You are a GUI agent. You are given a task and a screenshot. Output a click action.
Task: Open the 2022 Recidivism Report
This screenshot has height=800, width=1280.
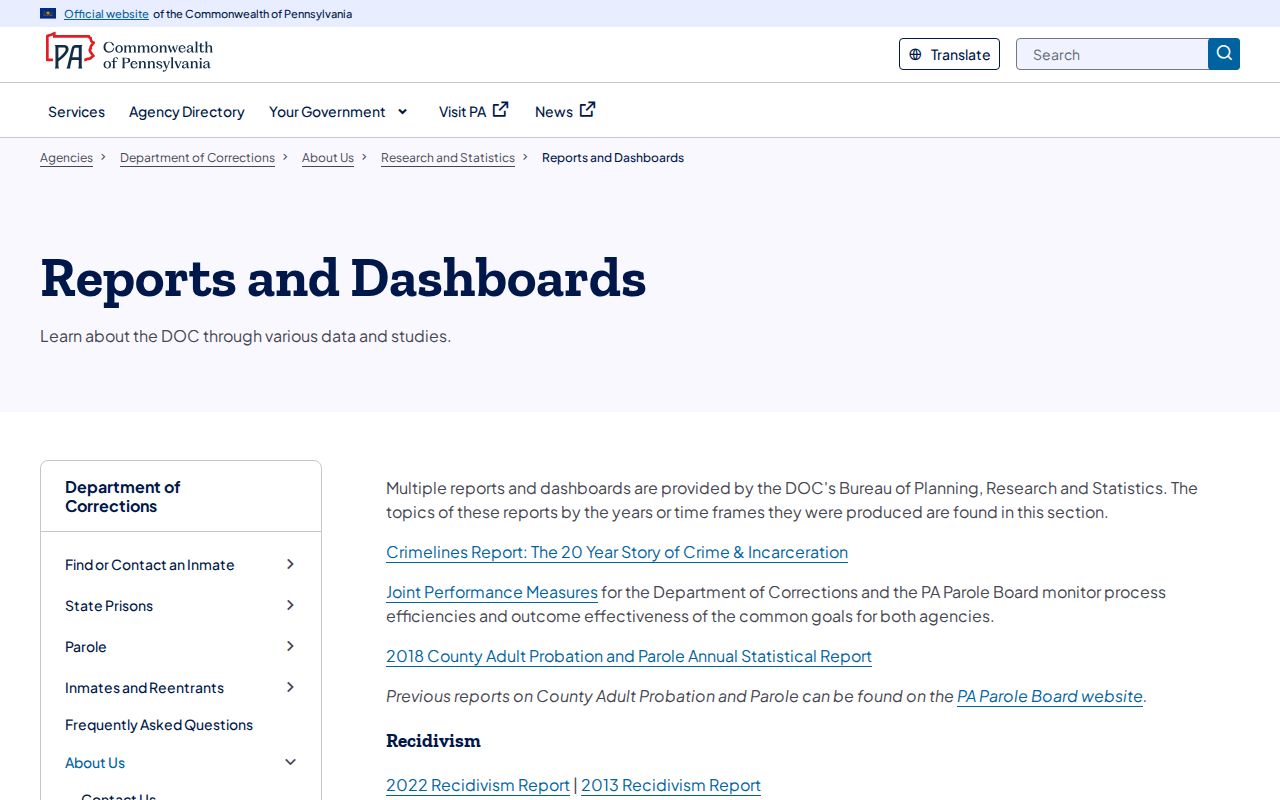[x=478, y=785]
